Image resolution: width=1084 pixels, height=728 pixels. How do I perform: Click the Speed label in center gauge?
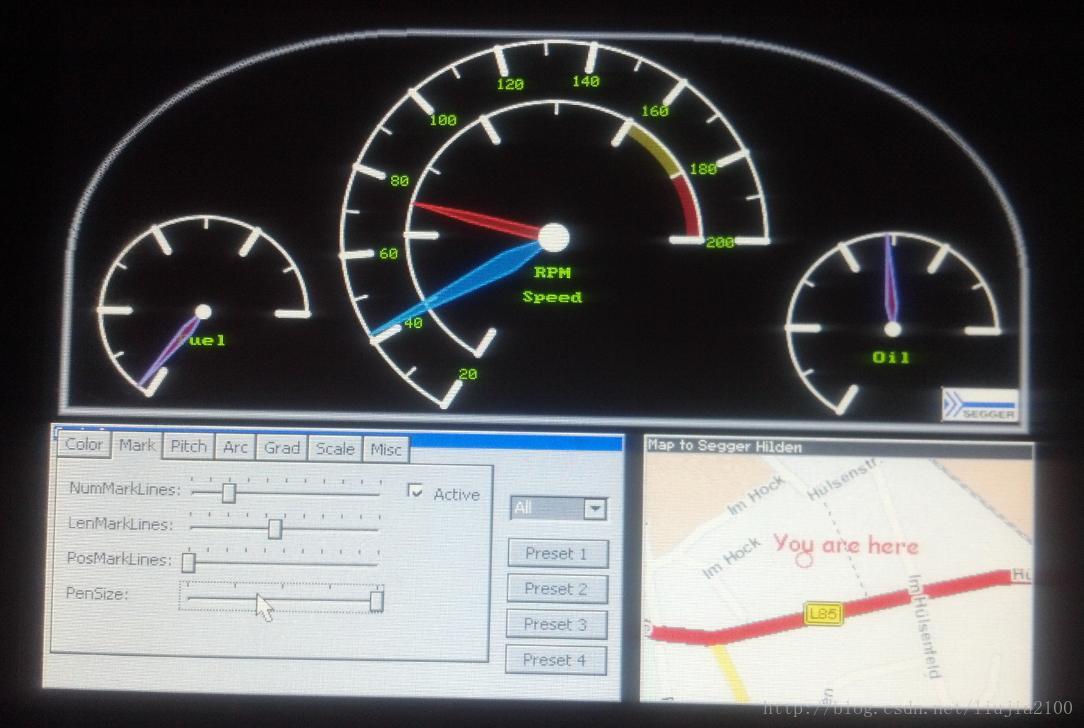(x=552, y=297)
